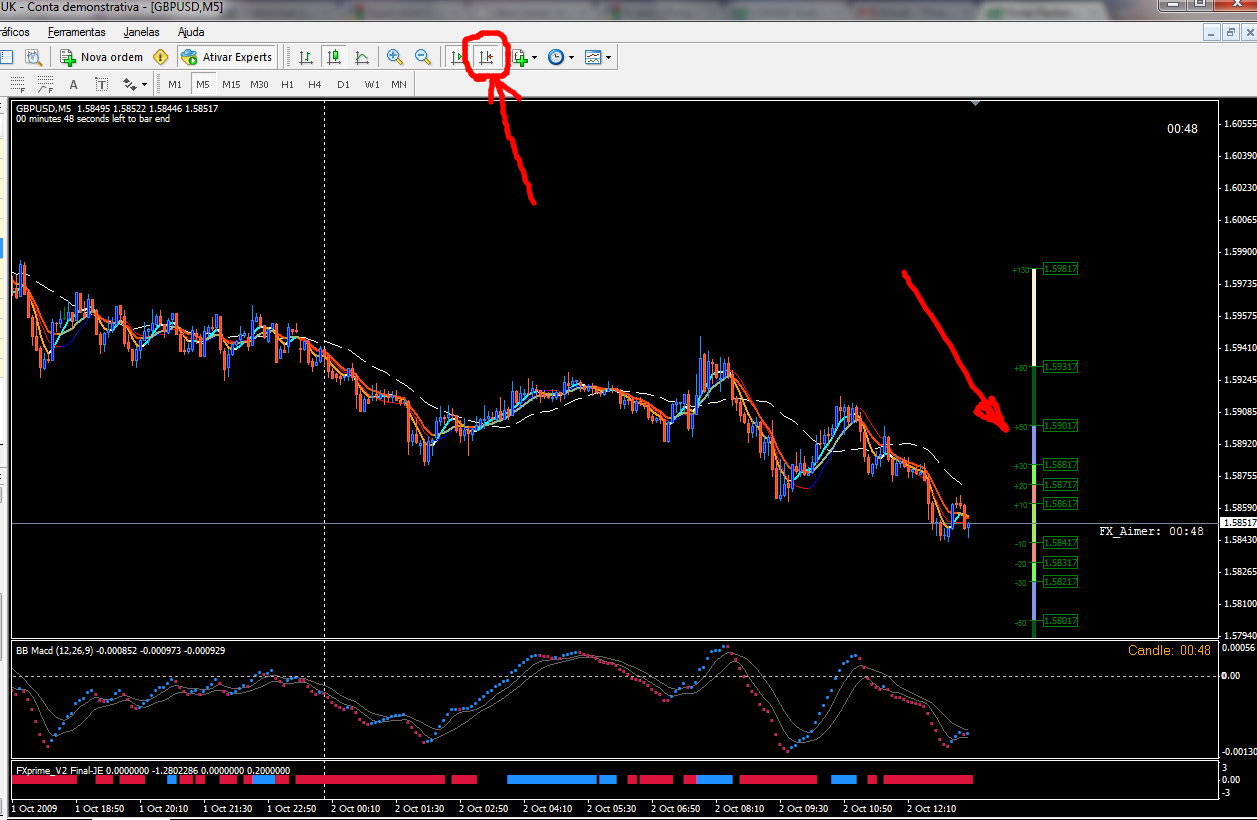Select the H4 timeframe

(x=315, y=84)
